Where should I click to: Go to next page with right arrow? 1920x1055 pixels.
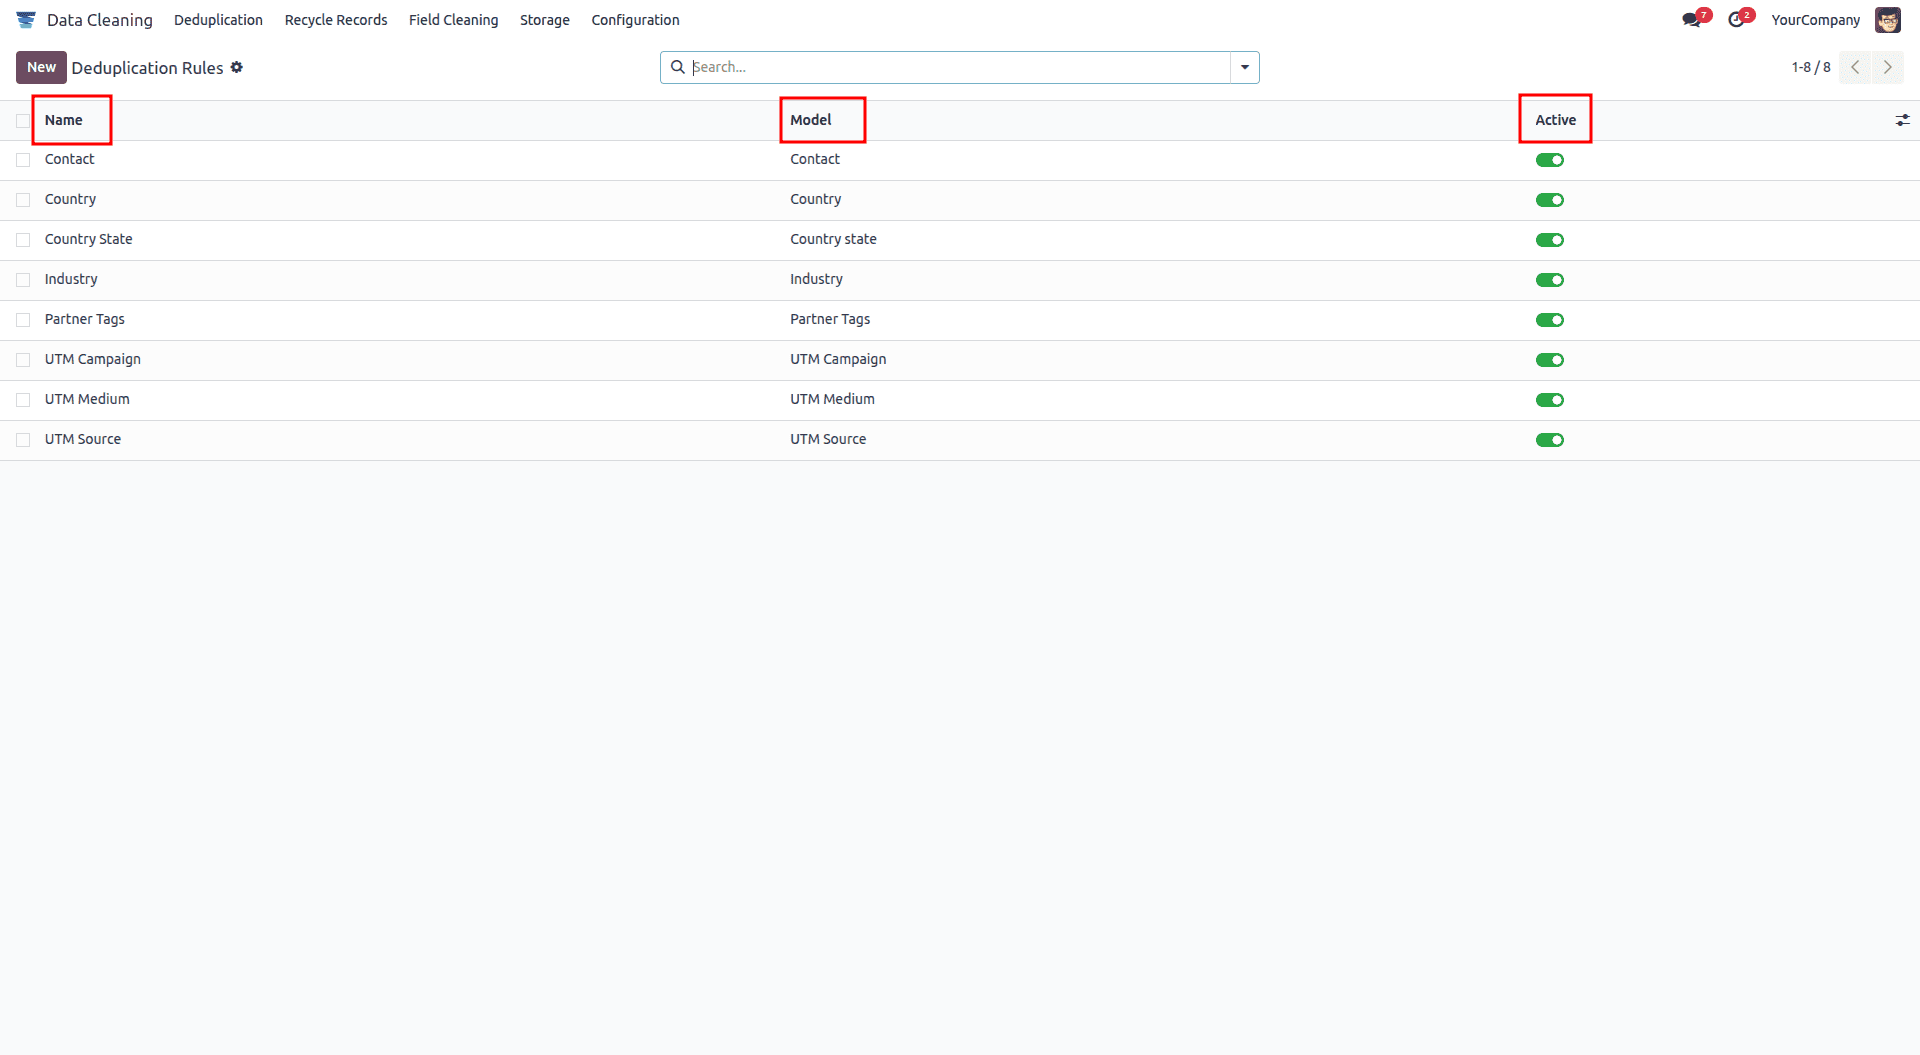click(1888, 67)
